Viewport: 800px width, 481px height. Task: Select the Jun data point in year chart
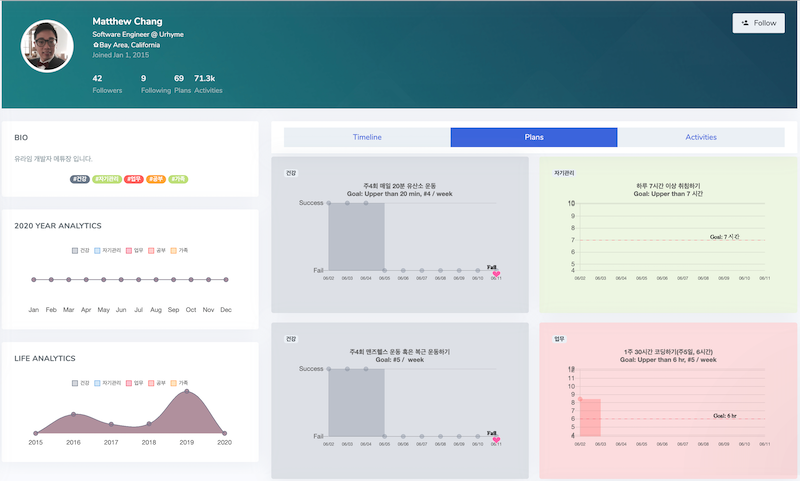[x=121, y=280]
